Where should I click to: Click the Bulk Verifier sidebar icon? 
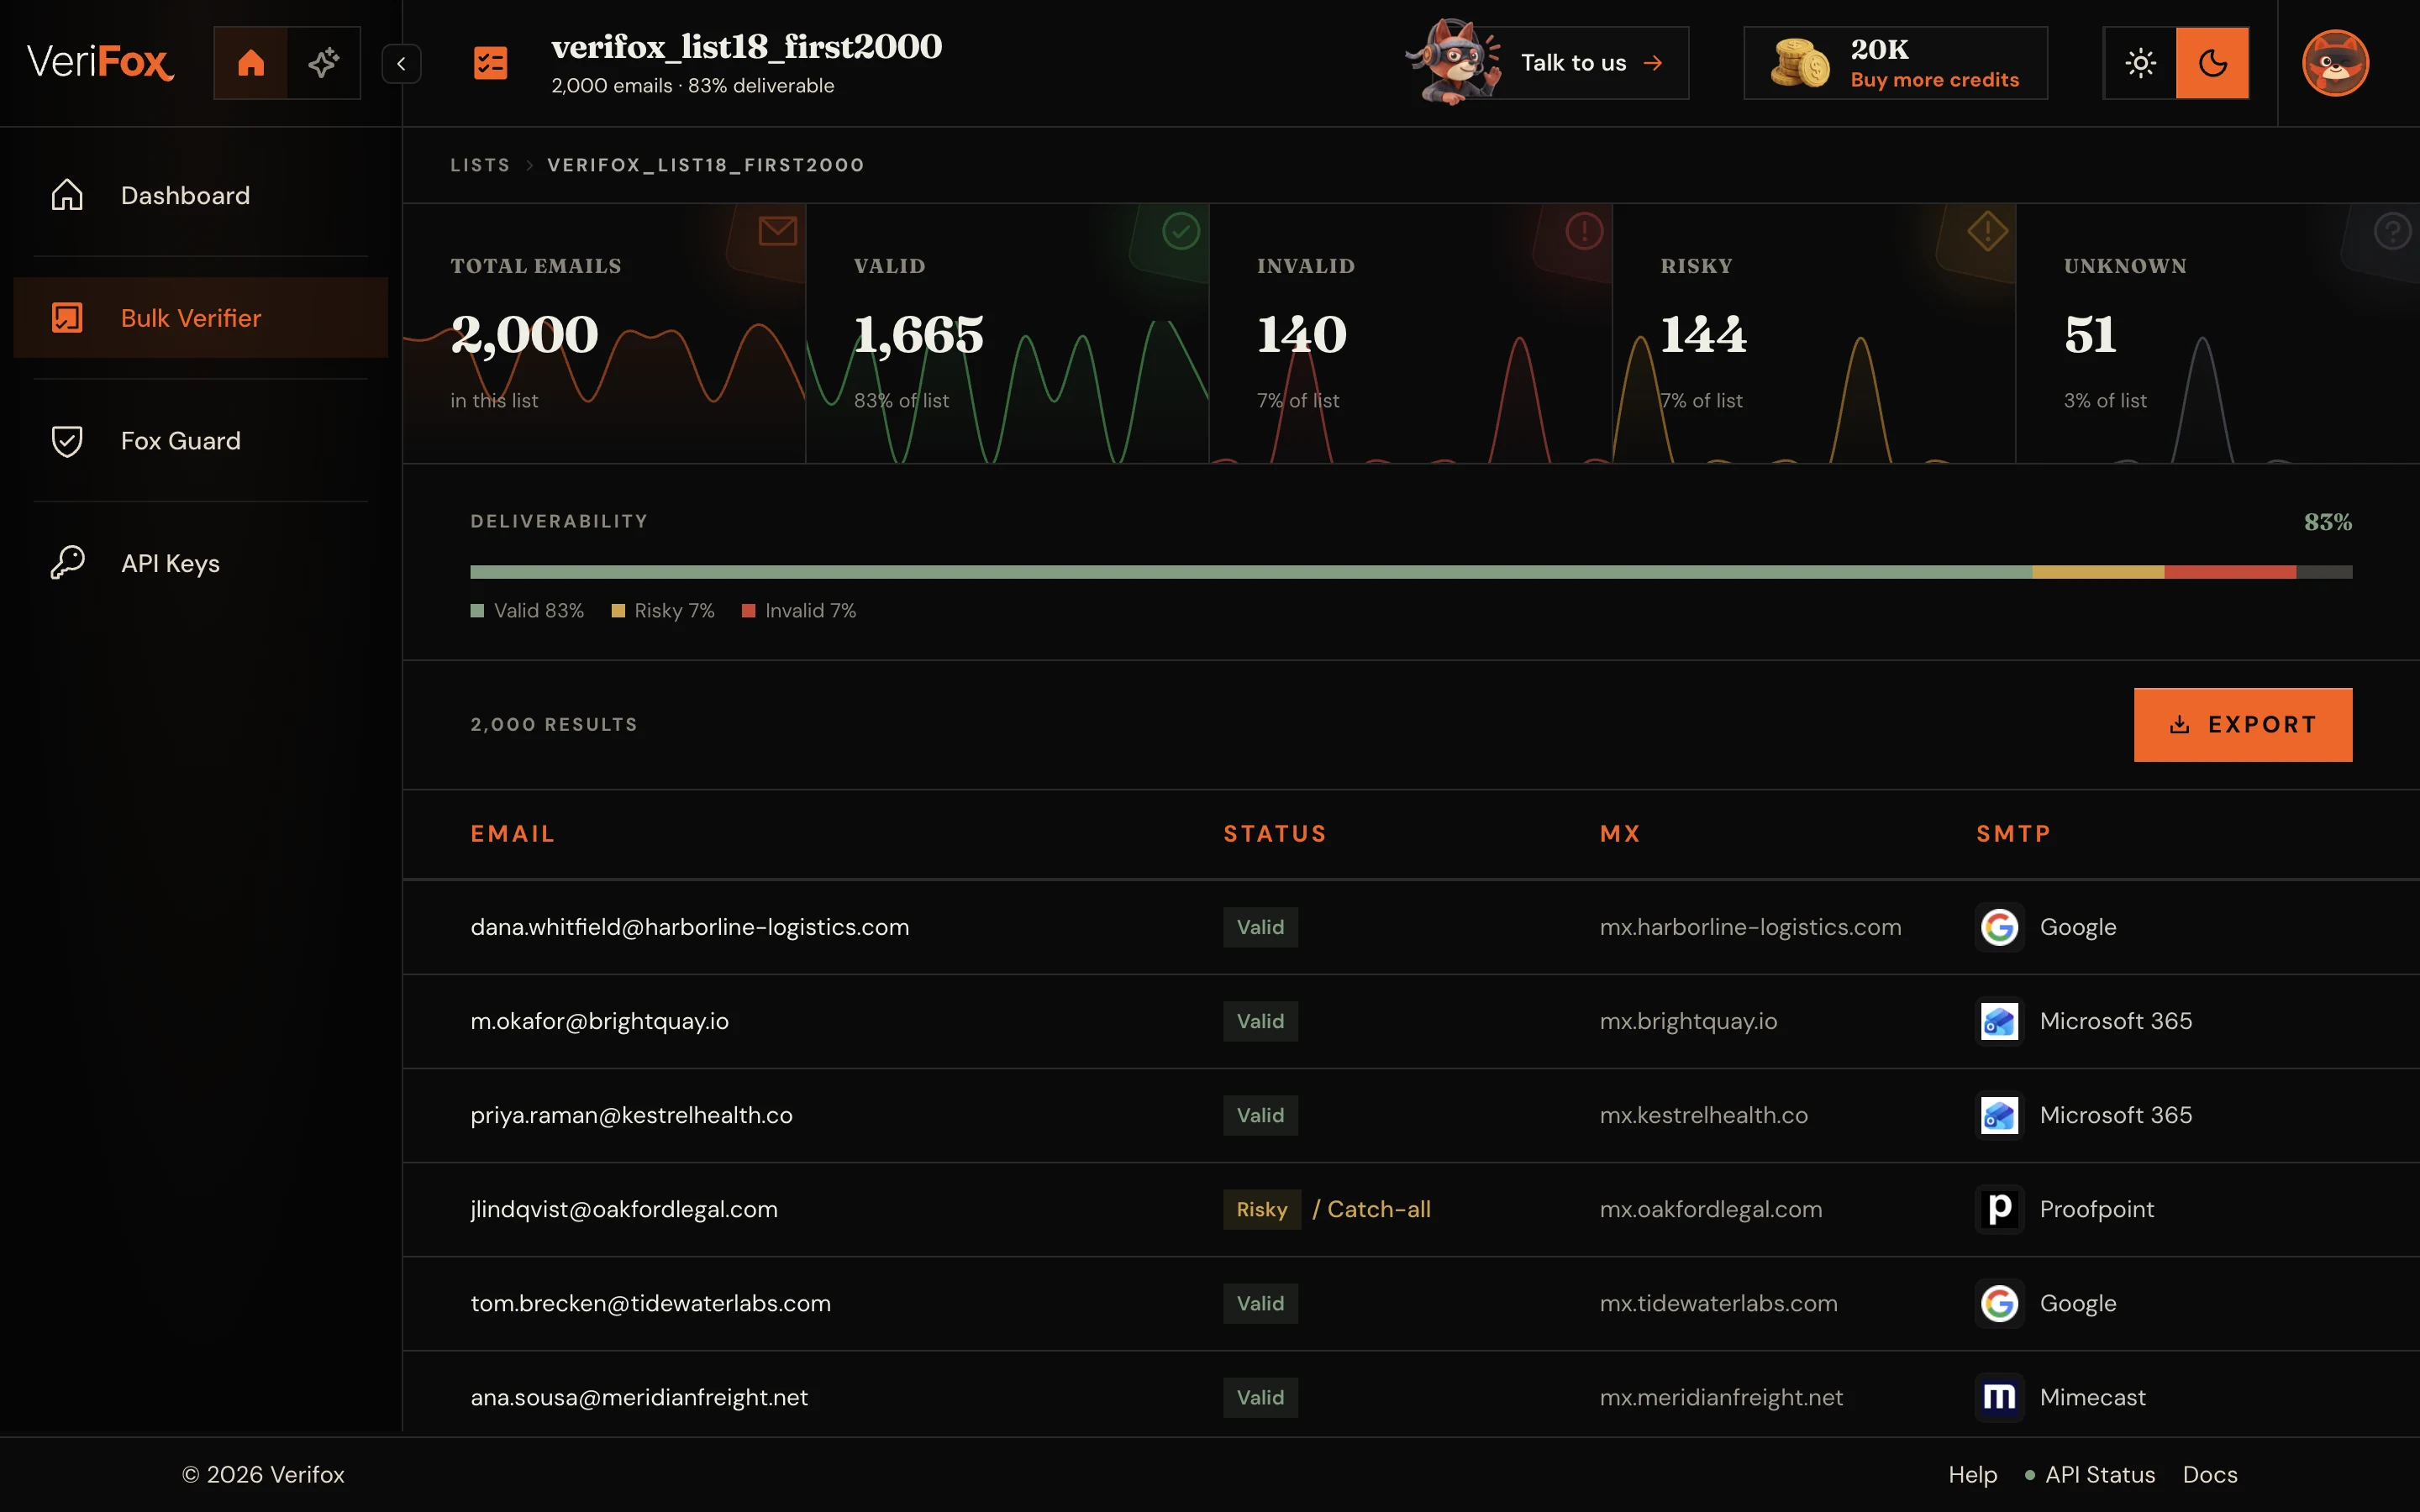coord(67,318)
